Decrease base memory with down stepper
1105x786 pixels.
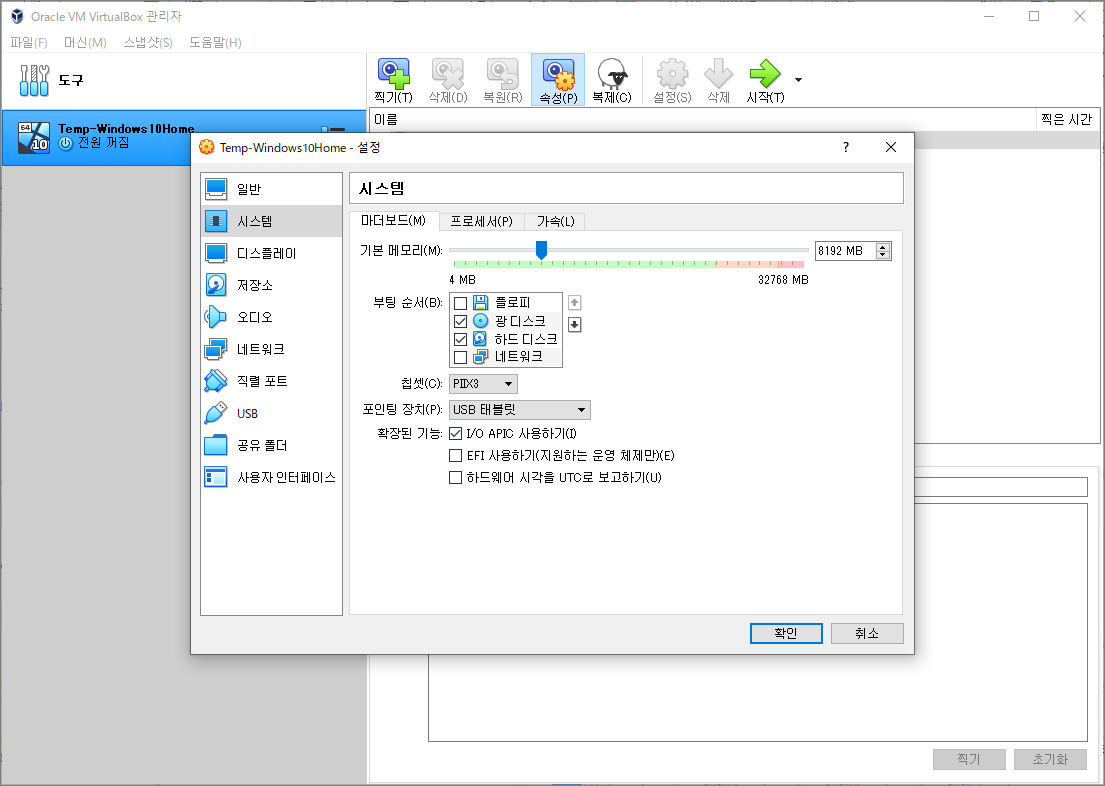(883, 254)
